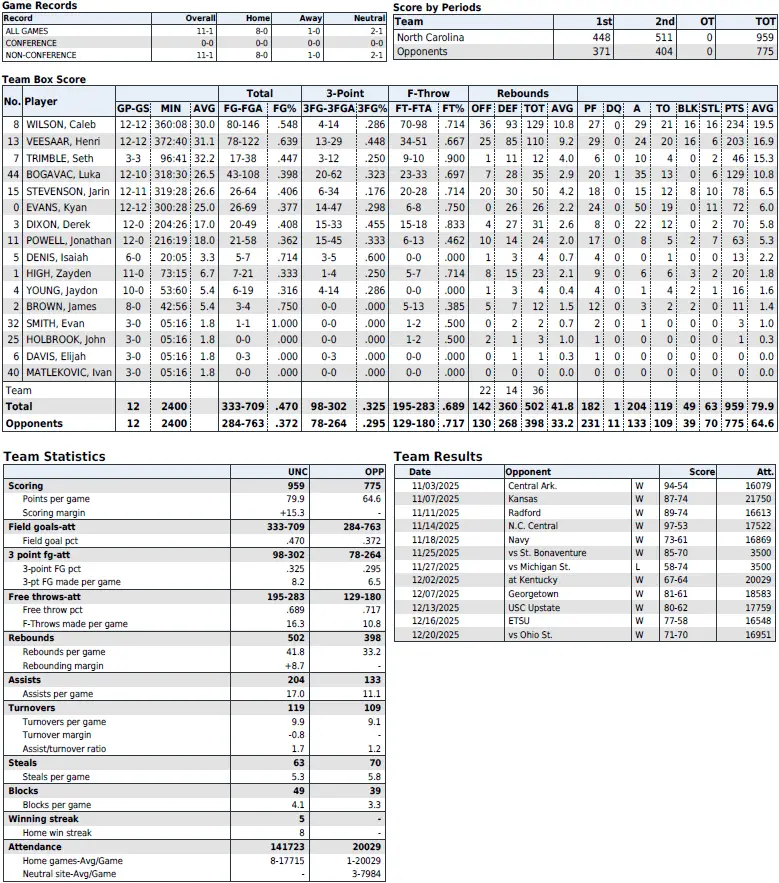Click the 'Team Results' section heading
Viewport: 779px width, 883px height.
[438, 456]
